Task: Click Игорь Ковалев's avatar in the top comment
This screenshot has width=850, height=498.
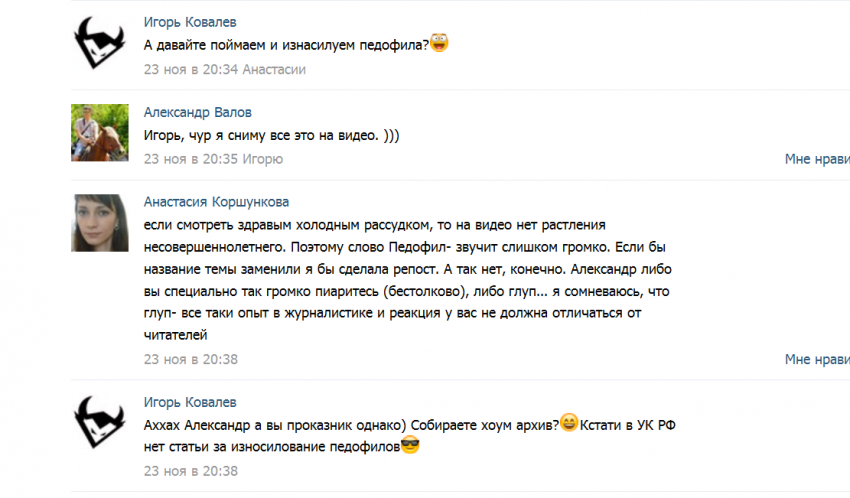Action: 100,43
